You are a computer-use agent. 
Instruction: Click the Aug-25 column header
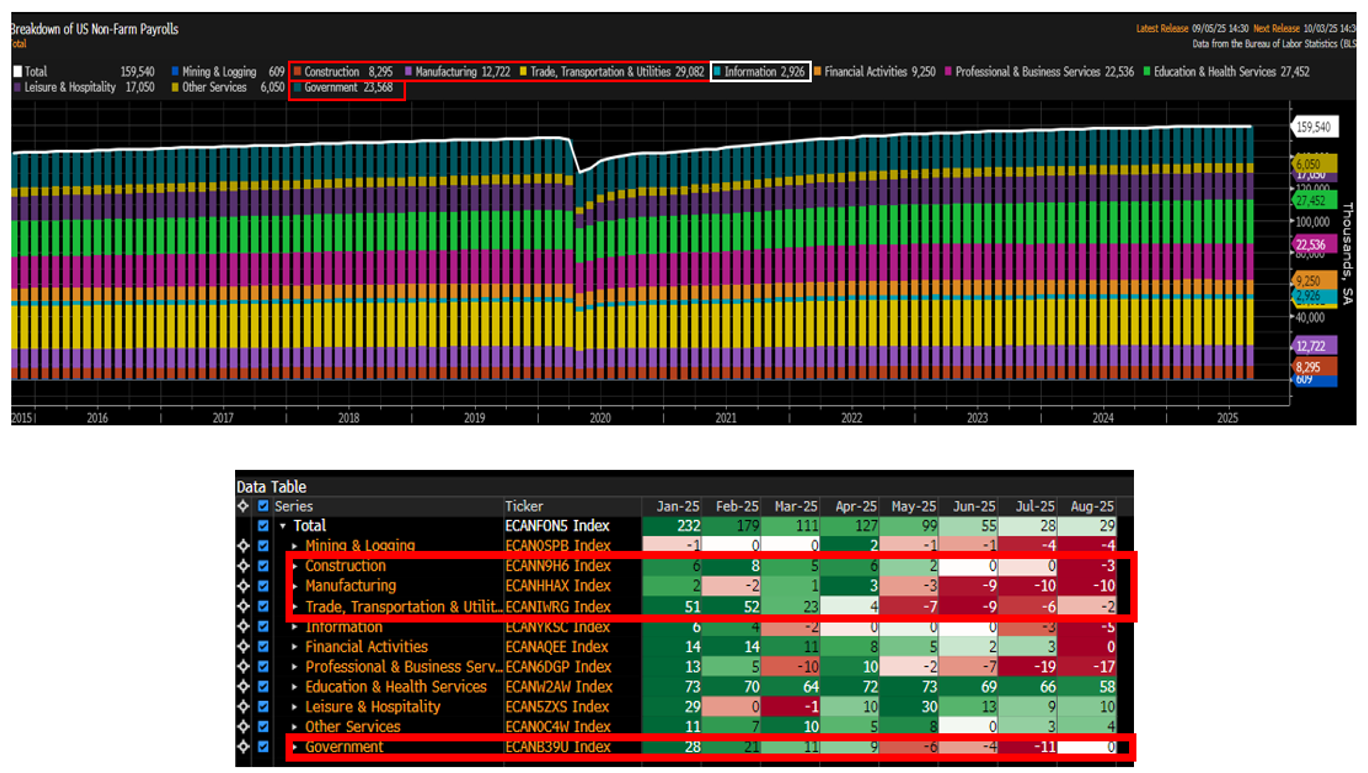[1091, 506]
